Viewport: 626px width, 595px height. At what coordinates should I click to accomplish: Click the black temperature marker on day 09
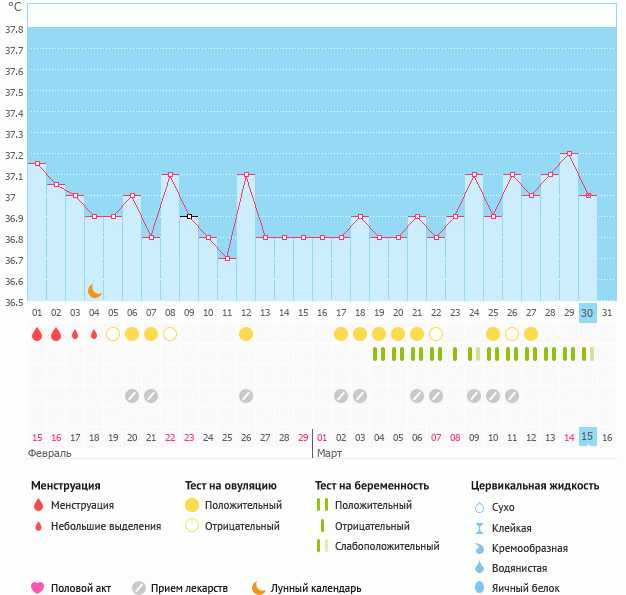pyautogui.click(x=189, y=216)
